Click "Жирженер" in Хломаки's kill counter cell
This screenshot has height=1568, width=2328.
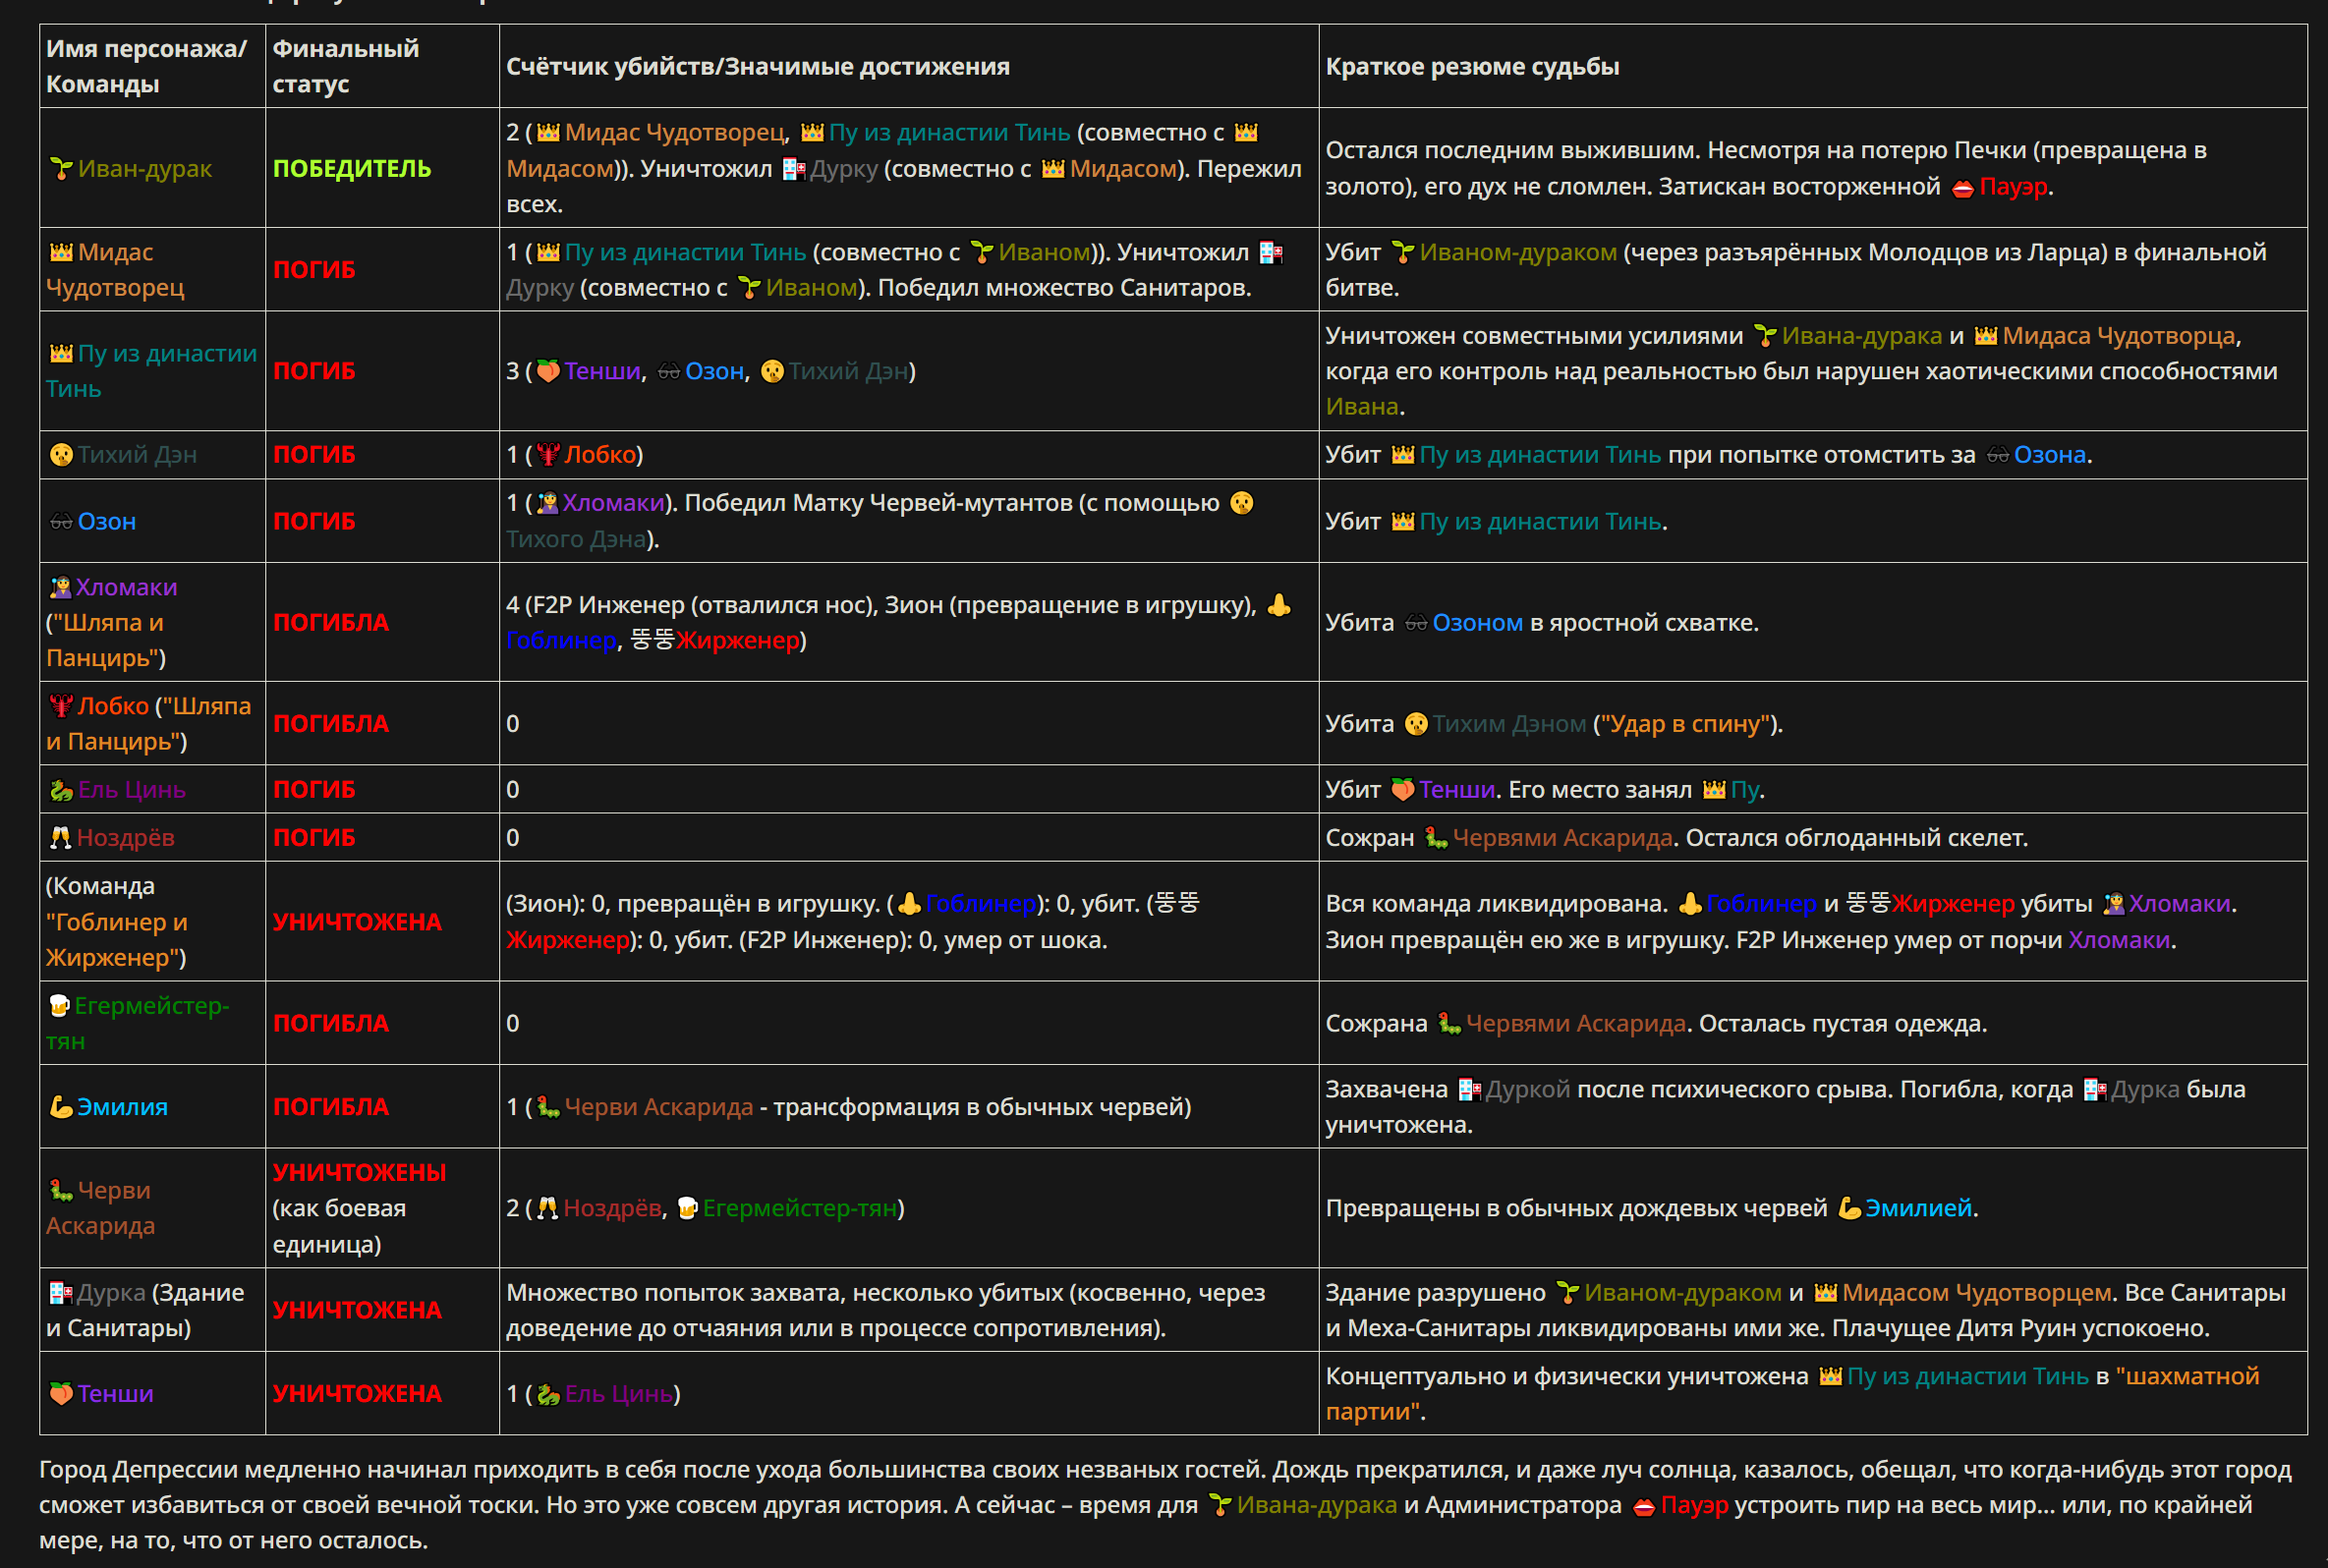click(738, 641)
